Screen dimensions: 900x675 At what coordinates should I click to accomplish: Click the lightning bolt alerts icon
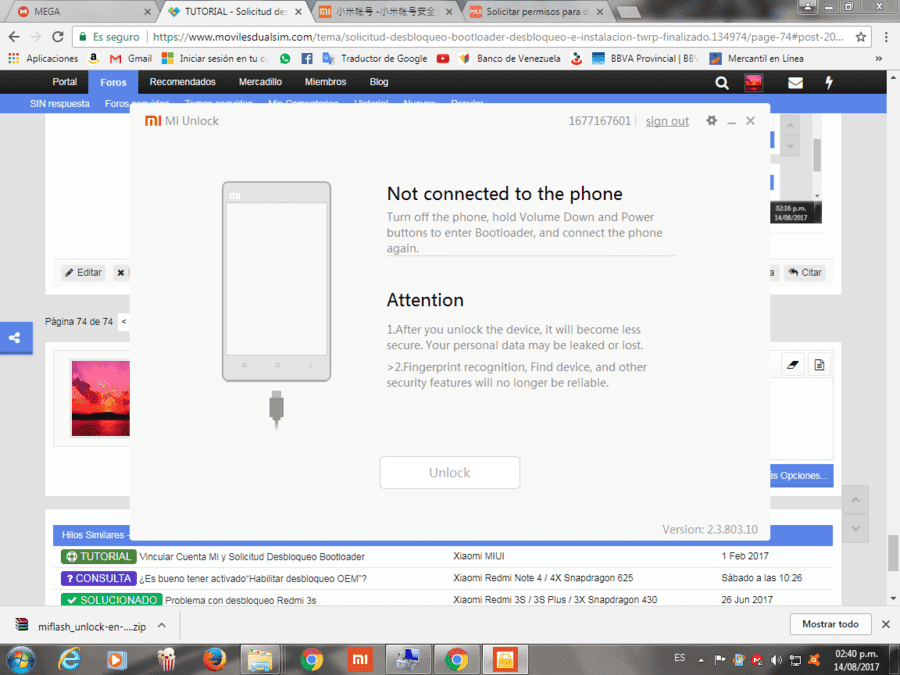click(829, 83)
